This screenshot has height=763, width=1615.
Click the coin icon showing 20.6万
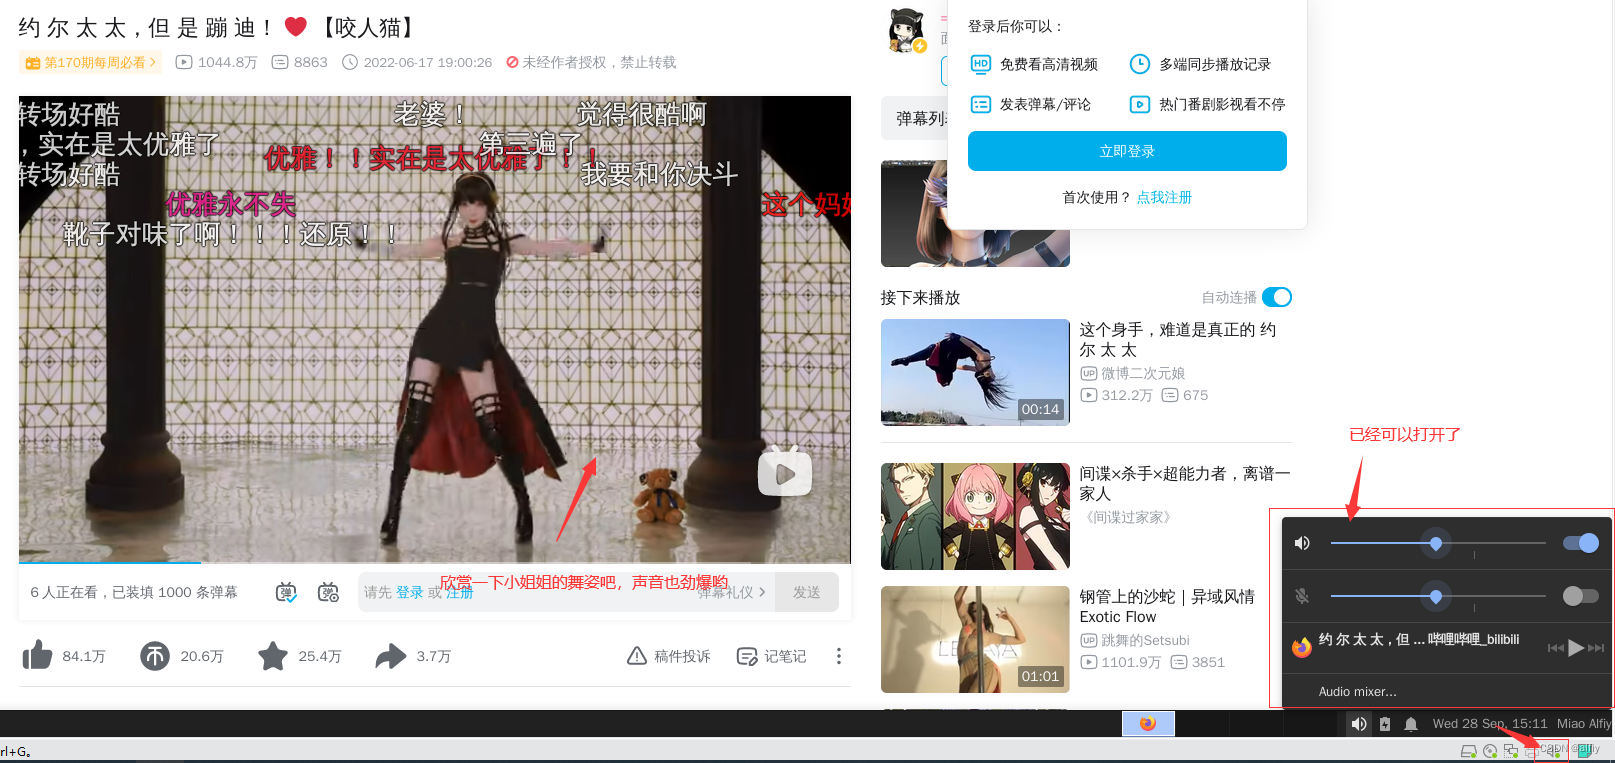point(155,656)
